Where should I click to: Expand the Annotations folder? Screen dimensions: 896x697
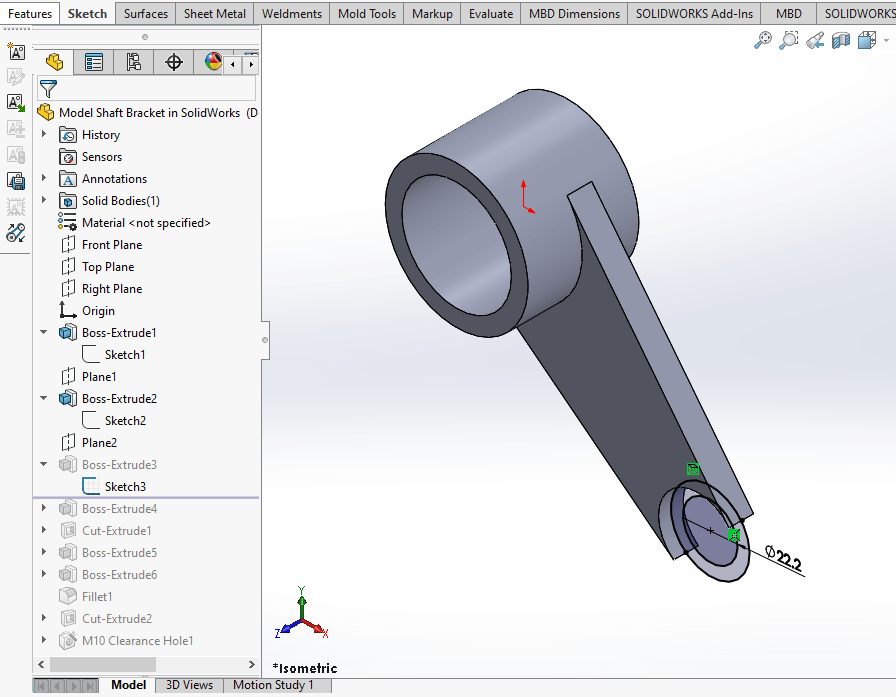click(43, 178)
